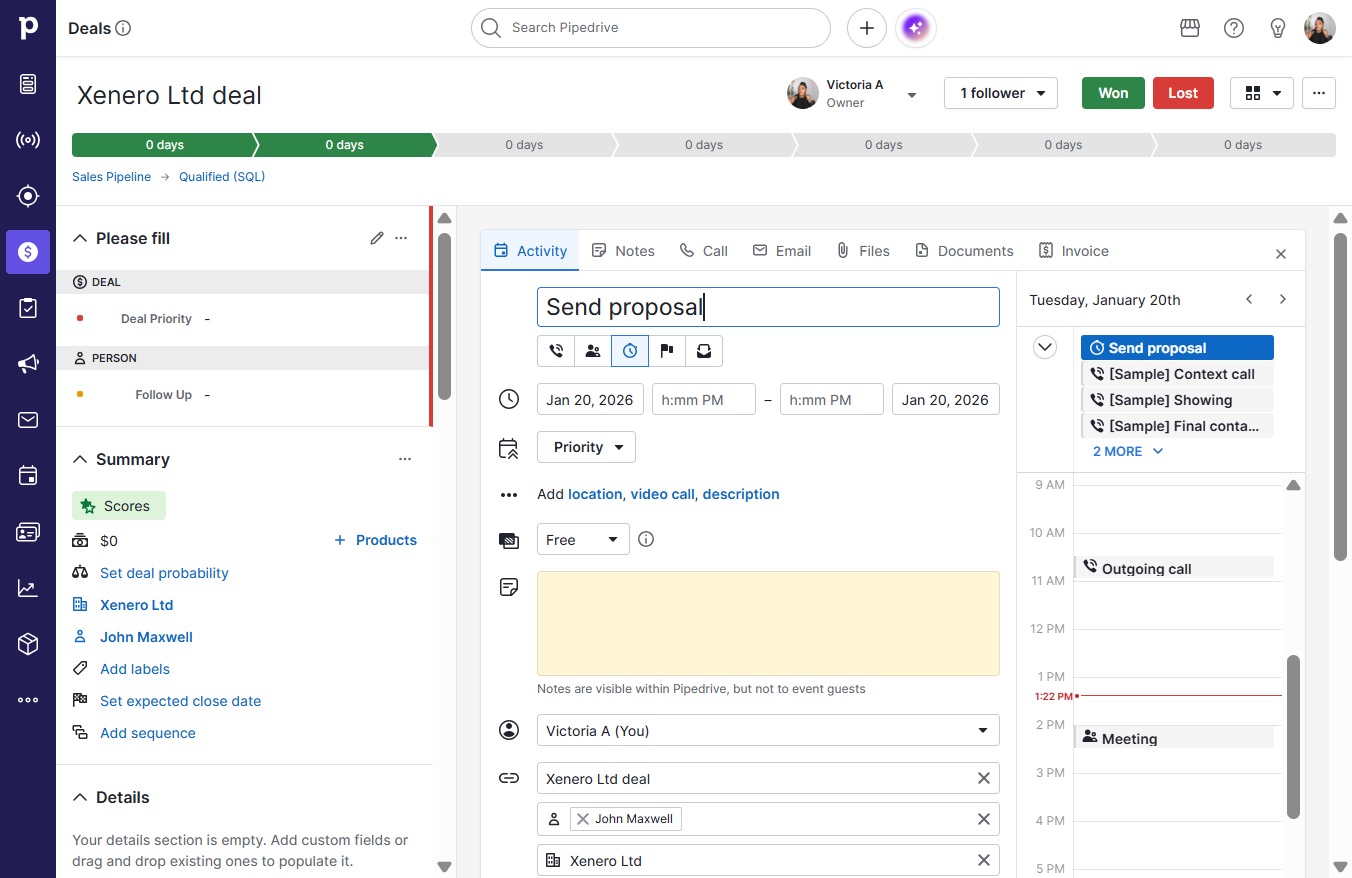Click the quick add plus button

click(x=867, y=28)
